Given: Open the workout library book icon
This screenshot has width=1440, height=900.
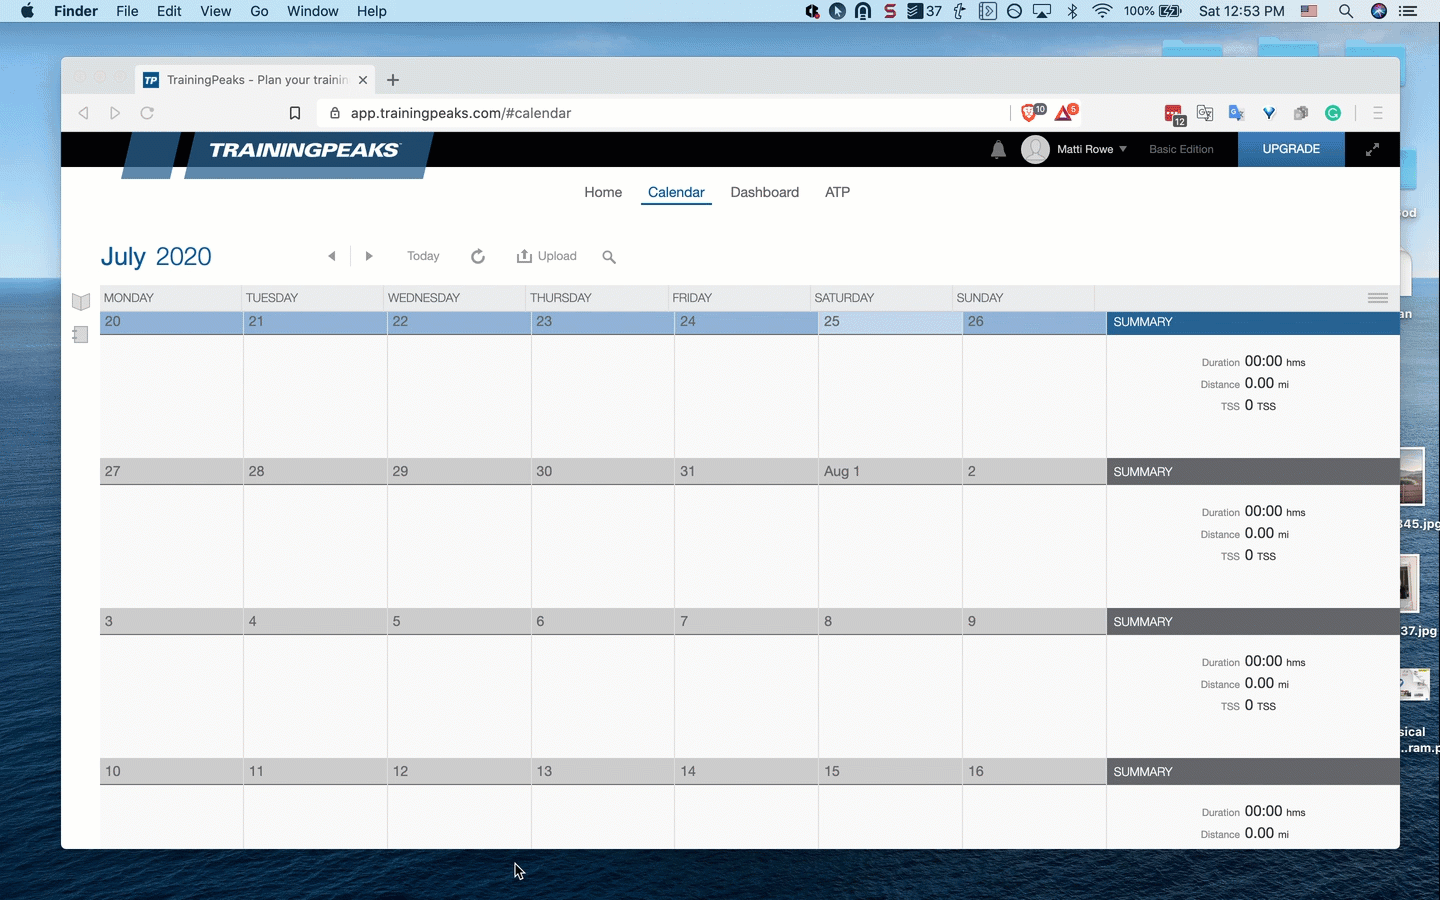Looking at the screenshot, I should 81,301.
